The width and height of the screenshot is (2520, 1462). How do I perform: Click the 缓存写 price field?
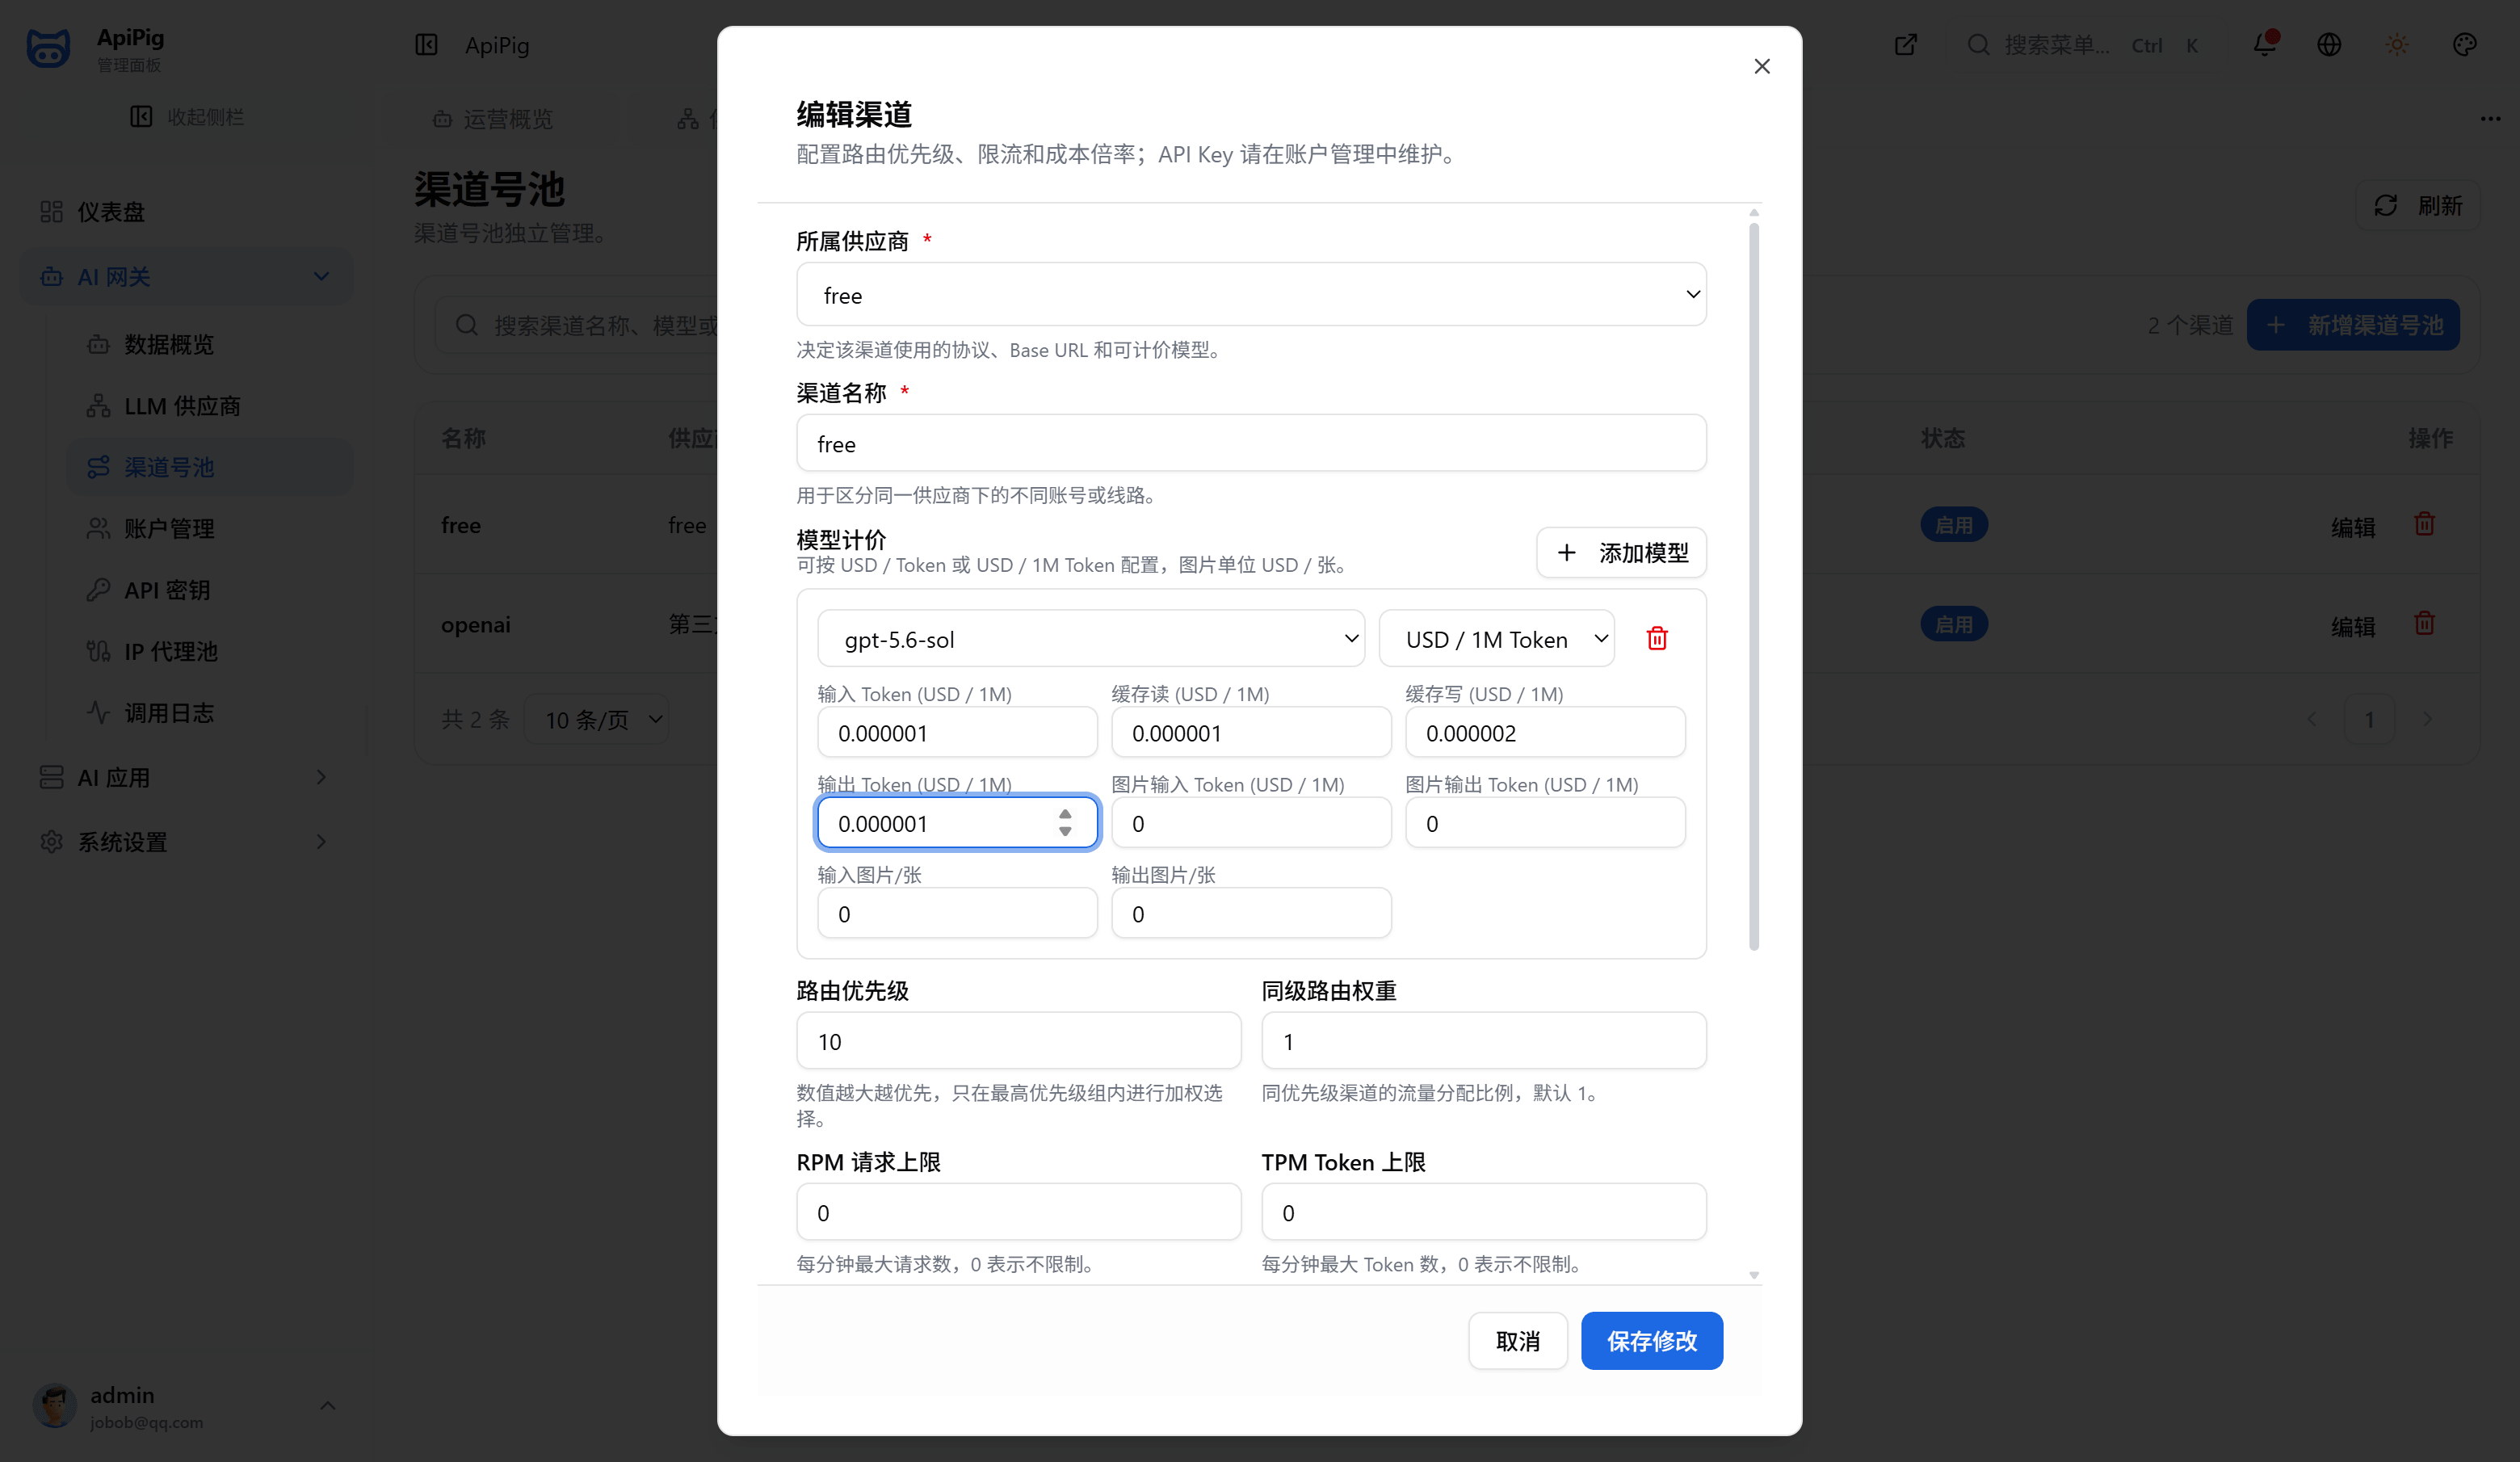click(1545, 732)
